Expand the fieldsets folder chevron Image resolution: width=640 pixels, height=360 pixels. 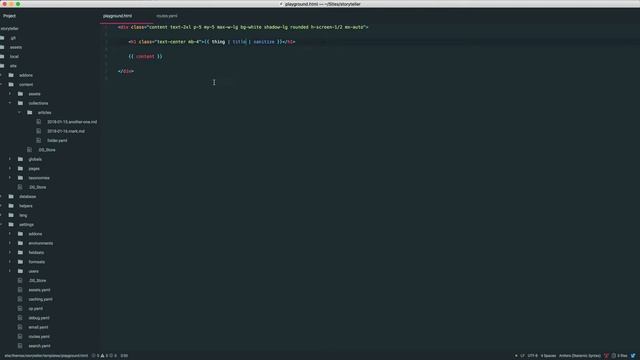(x=10, y=253)
